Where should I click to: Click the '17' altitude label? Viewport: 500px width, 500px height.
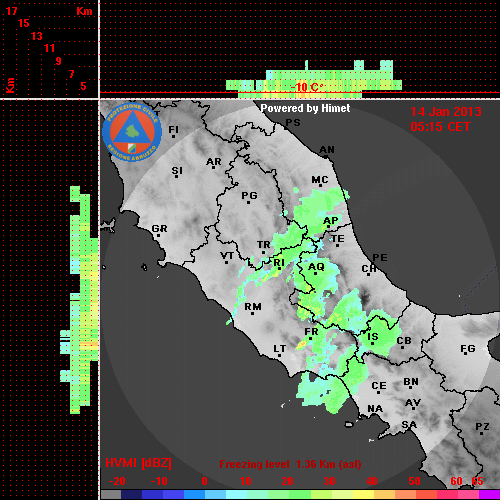tap(11, 11)
